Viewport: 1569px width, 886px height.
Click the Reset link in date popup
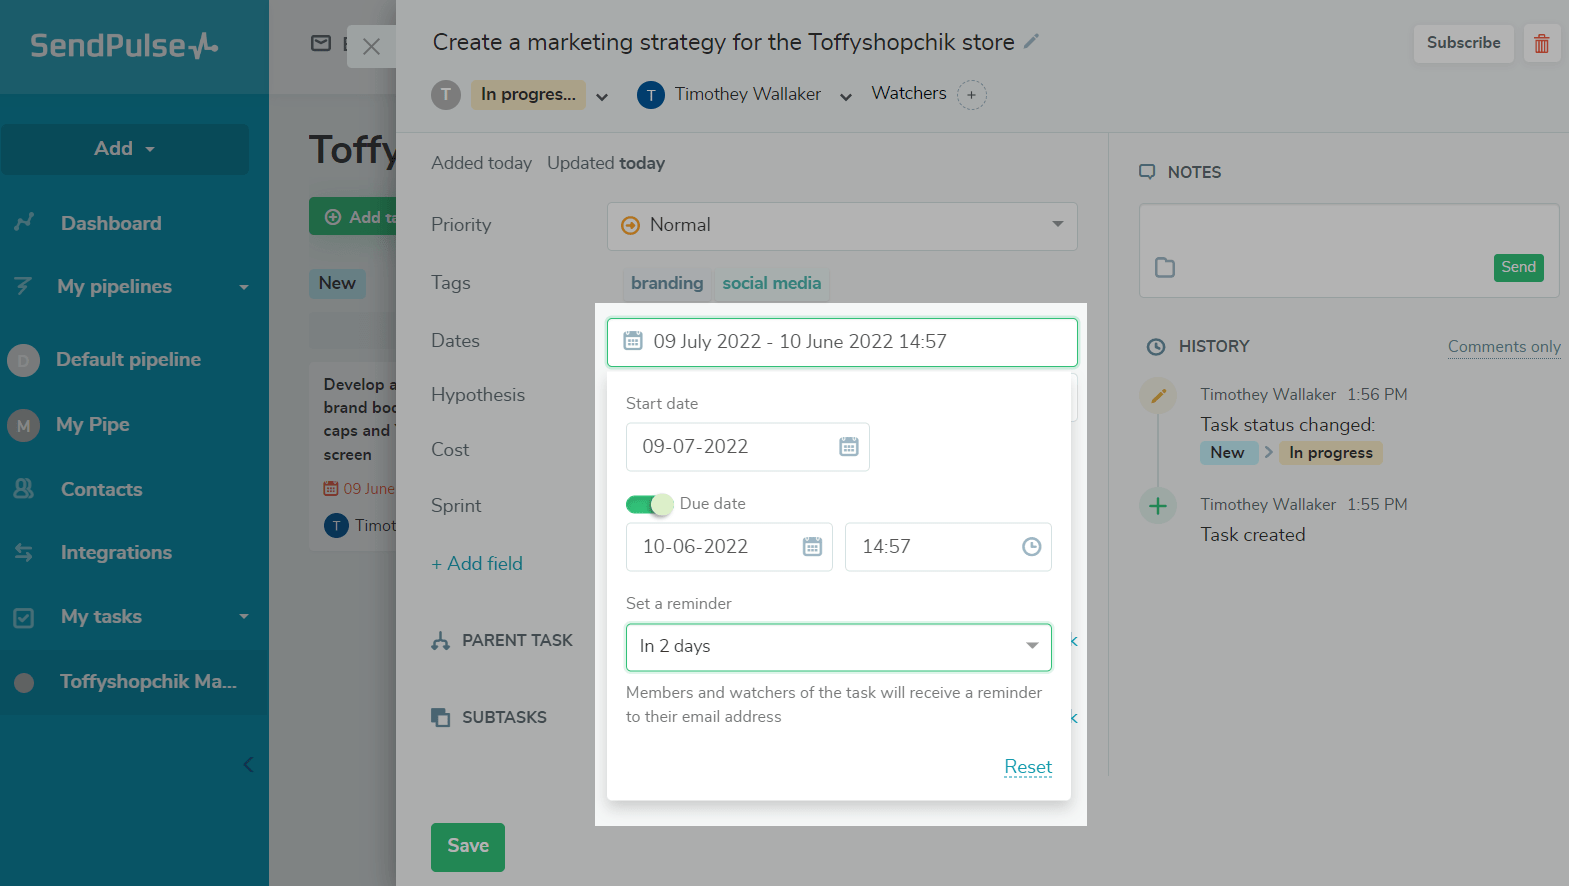[1027, 767]
